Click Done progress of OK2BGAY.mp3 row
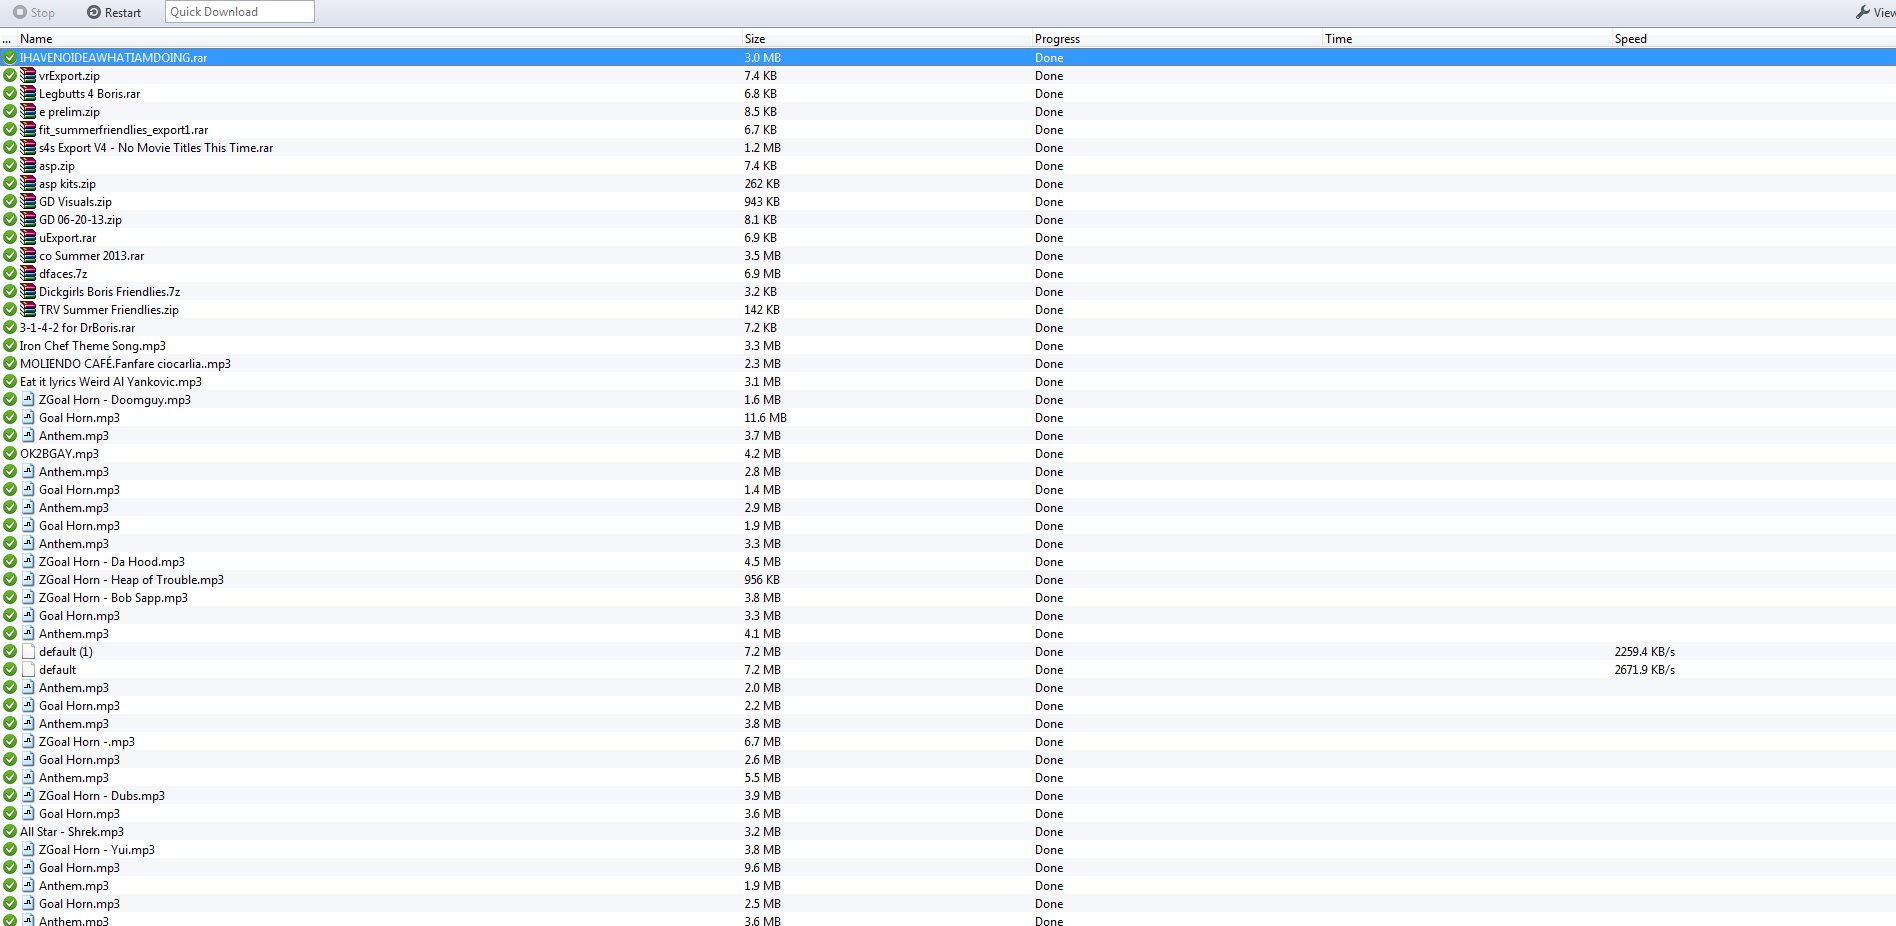This screenshot has height=926, width=1896. 1049,454
